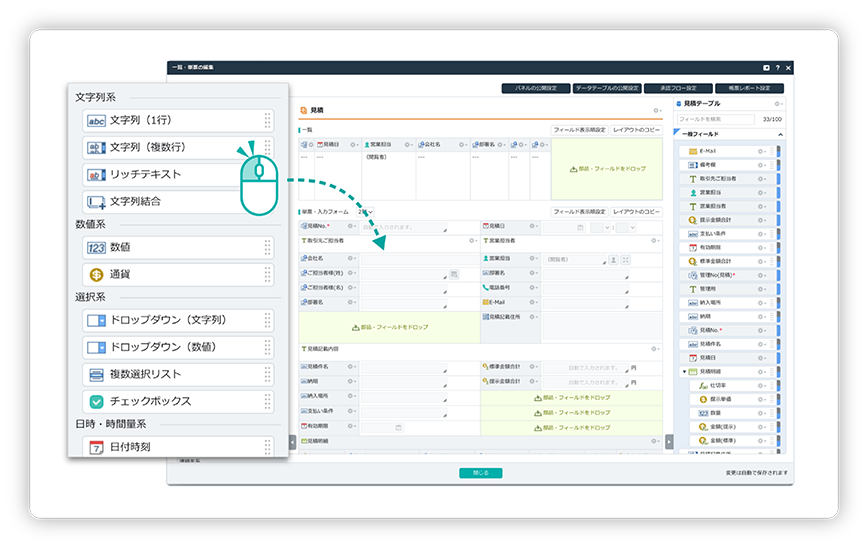
Task: Collapse the 一般フィールド section chevron
Action: pos(780,135)
